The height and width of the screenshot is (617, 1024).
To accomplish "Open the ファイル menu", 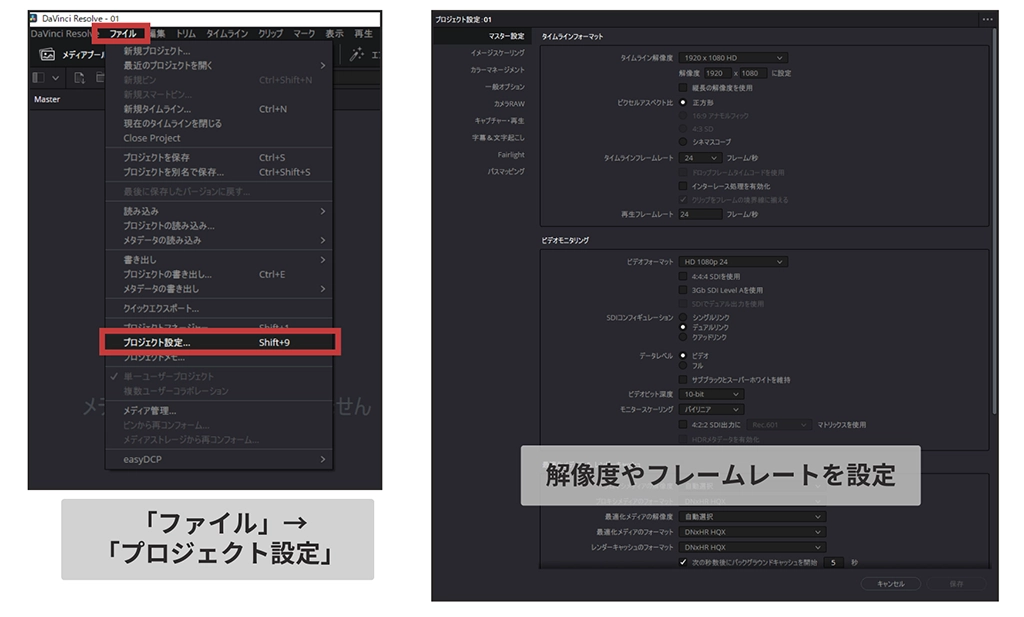I will click(x=122, y=33).
